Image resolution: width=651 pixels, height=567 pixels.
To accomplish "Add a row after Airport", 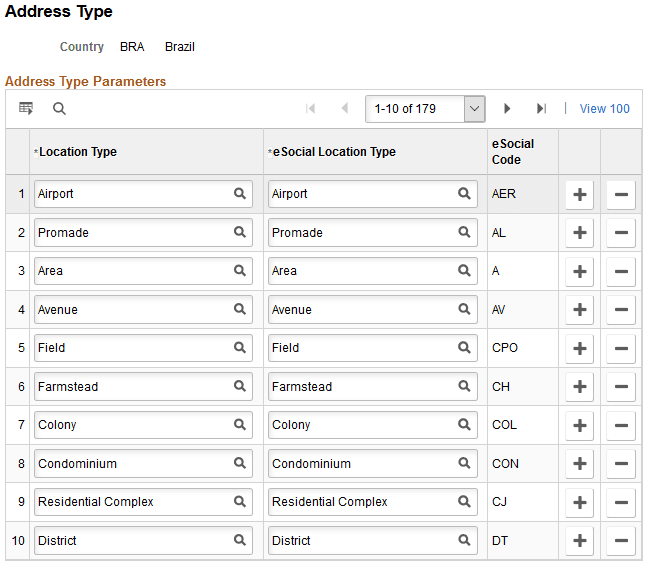I will click(x=579, y=194).
